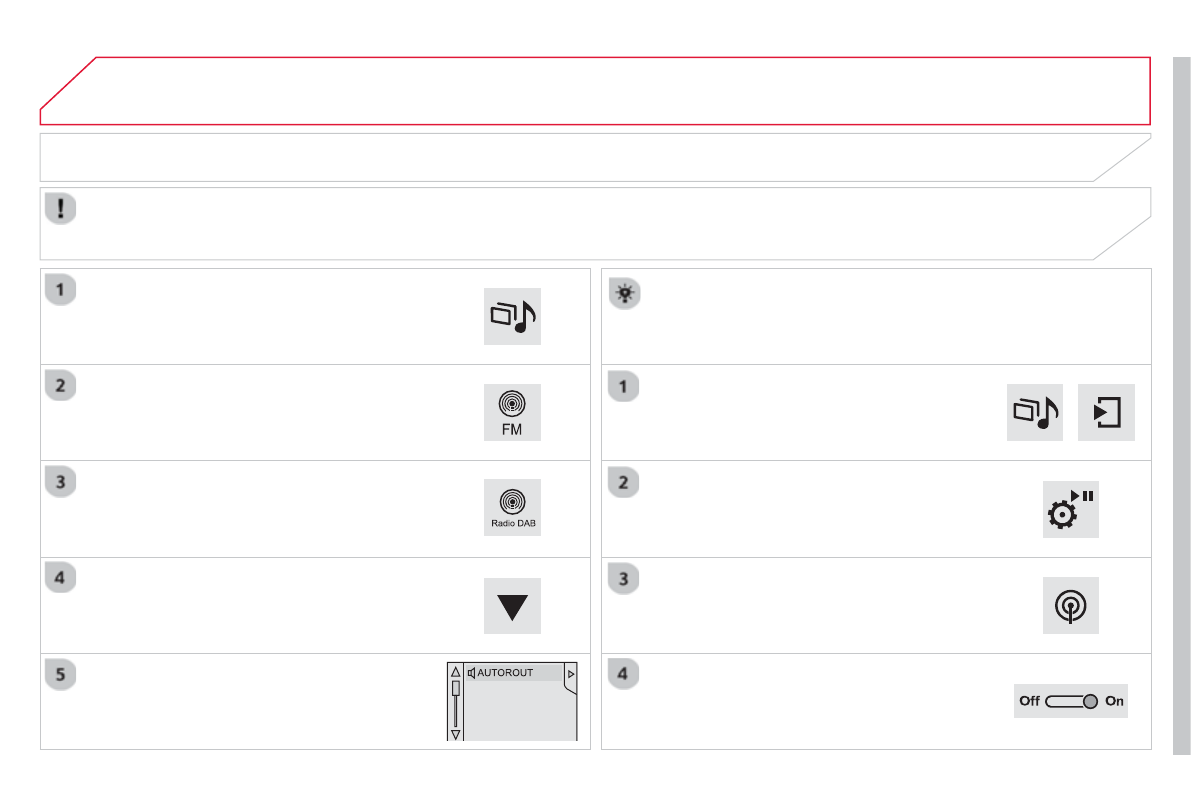Select the AUTOROUT entry in the list
Screen dimensions: 1191x794
[512, 673]
